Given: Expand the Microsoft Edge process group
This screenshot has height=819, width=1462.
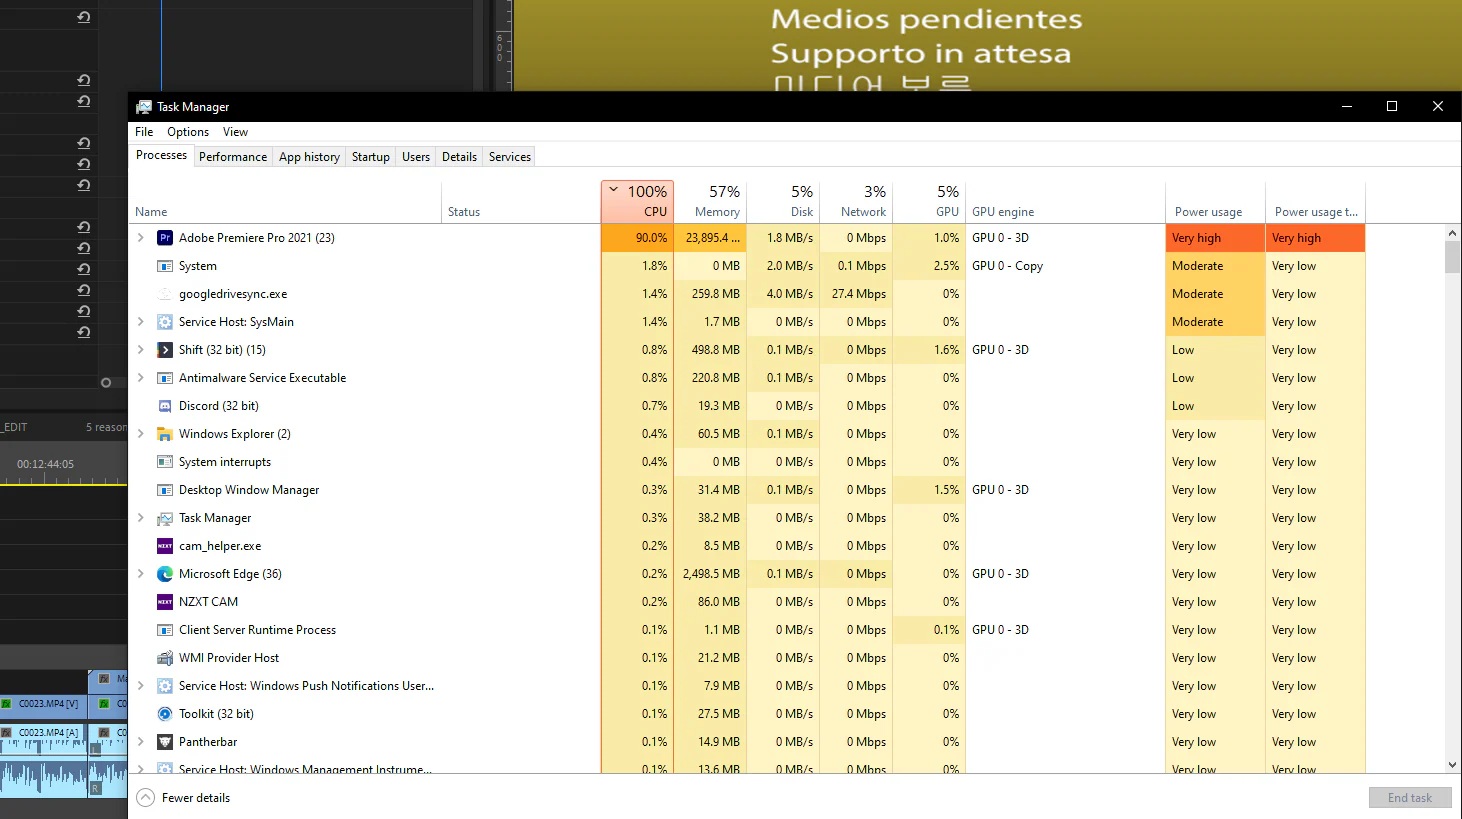Looking at the screenshot, I should click(140, 573).
